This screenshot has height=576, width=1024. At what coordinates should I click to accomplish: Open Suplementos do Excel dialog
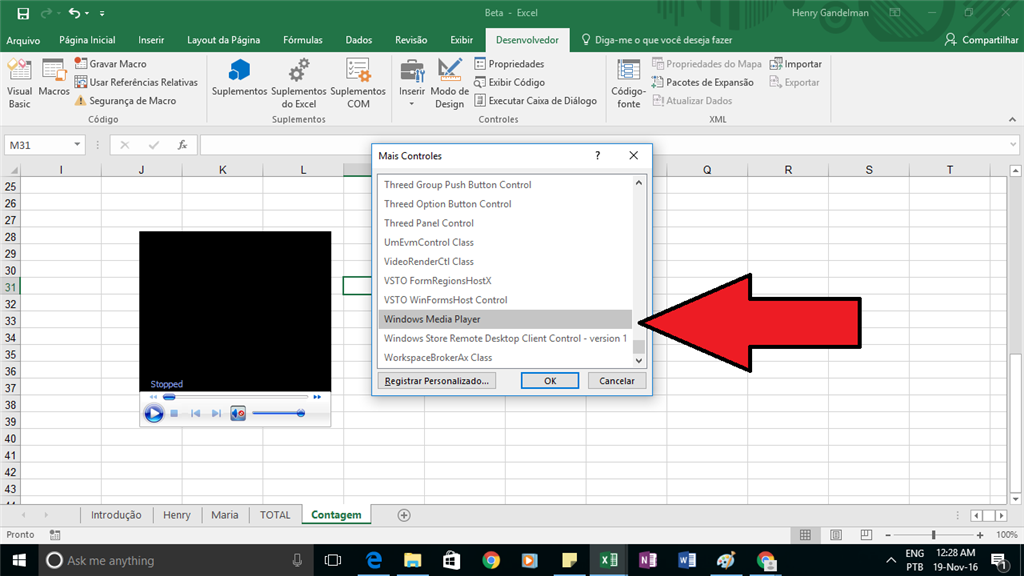(298, 83)
